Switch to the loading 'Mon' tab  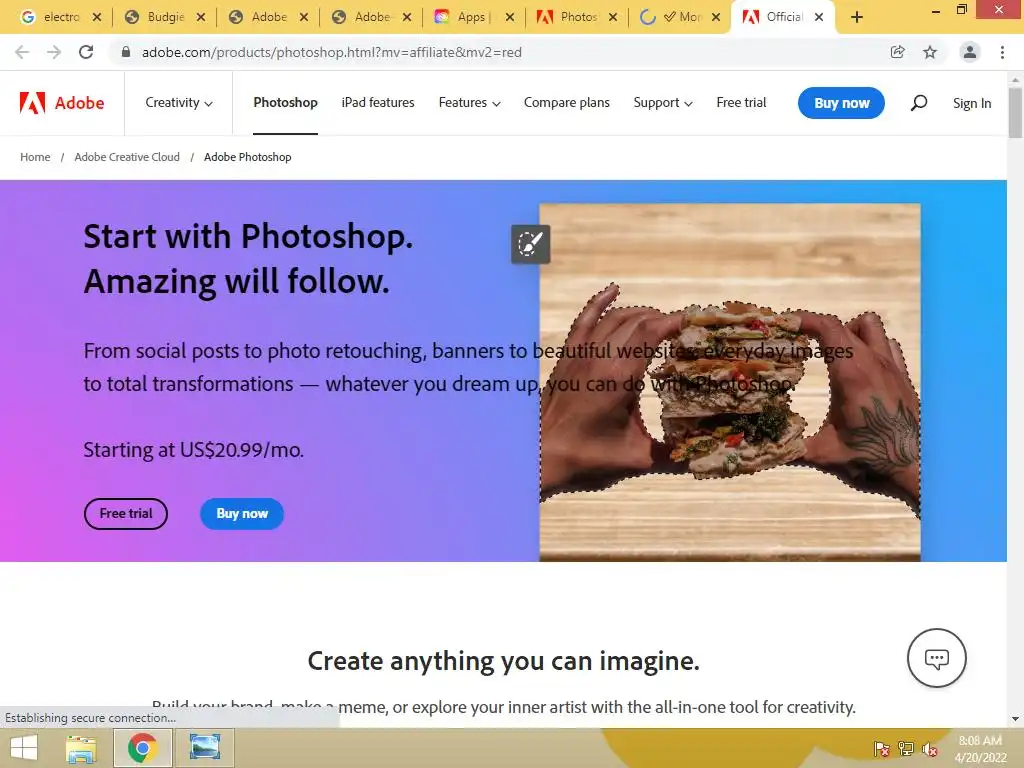pyautogui.click(x=678, y=18)
